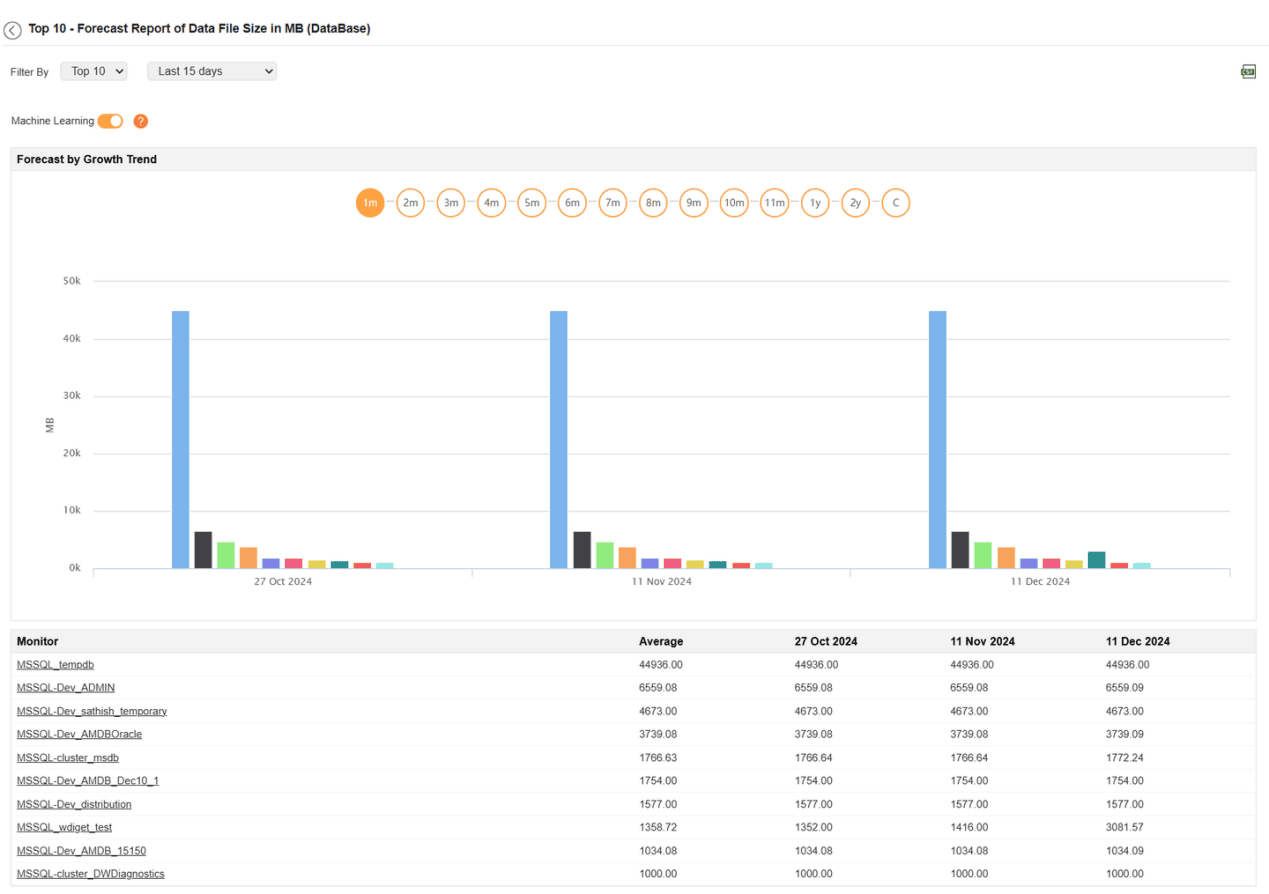Switch to the 2y forecast period

(x=855, y=203)
